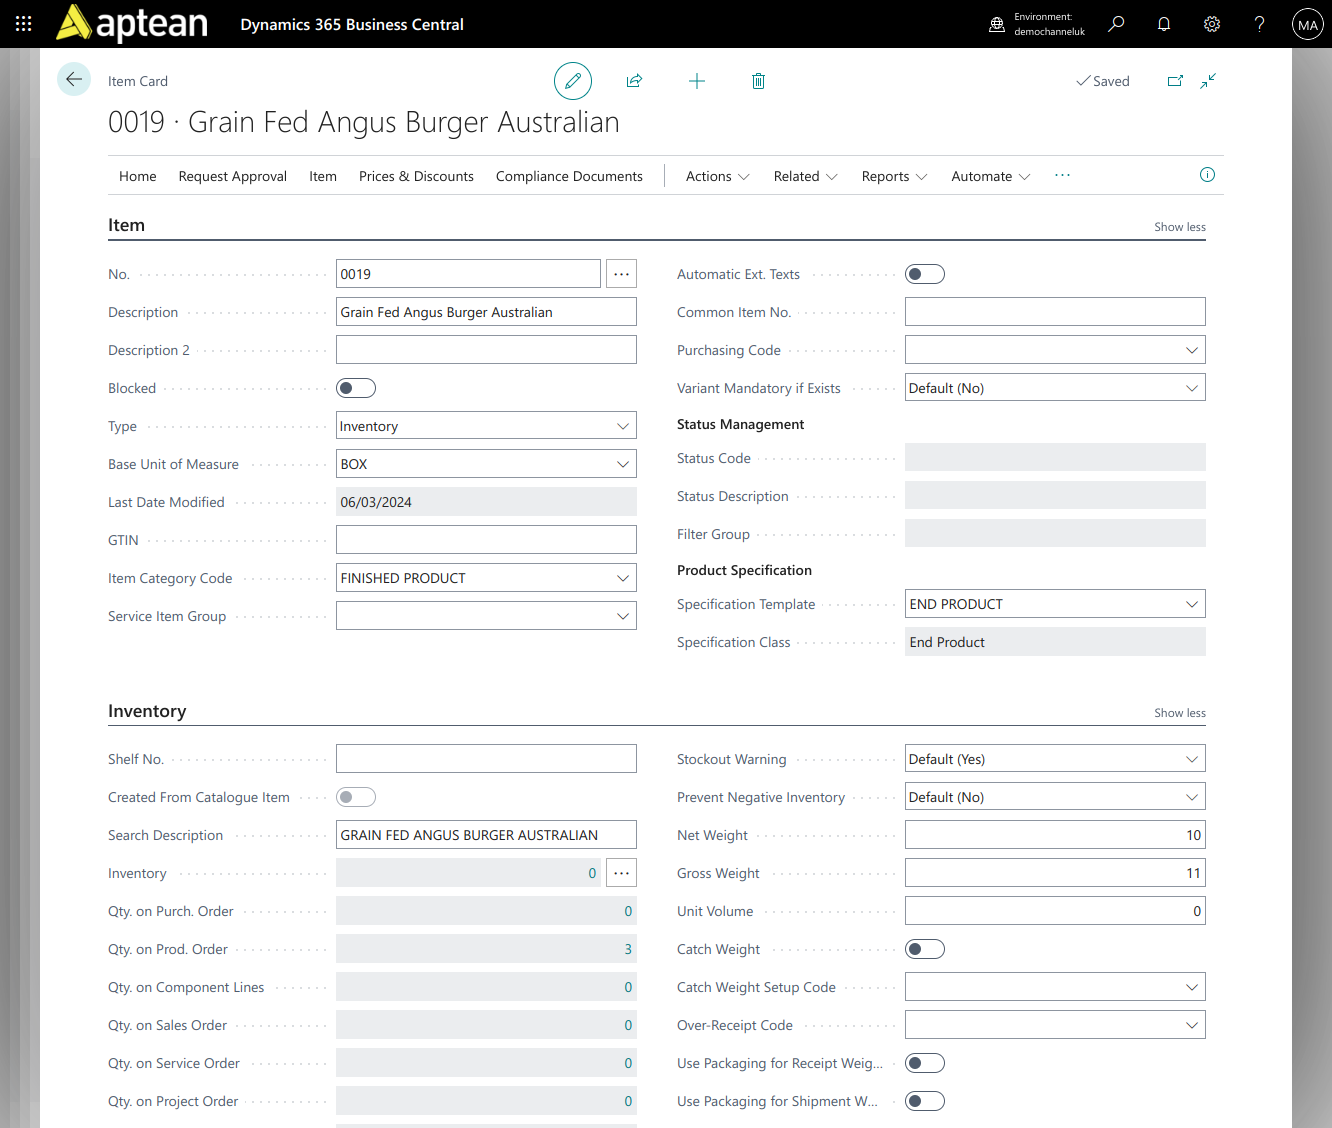Open Qty. on Purch. Order value 0
Image resolution: width=1332 pixels, height=1128 pixels.
628,911
